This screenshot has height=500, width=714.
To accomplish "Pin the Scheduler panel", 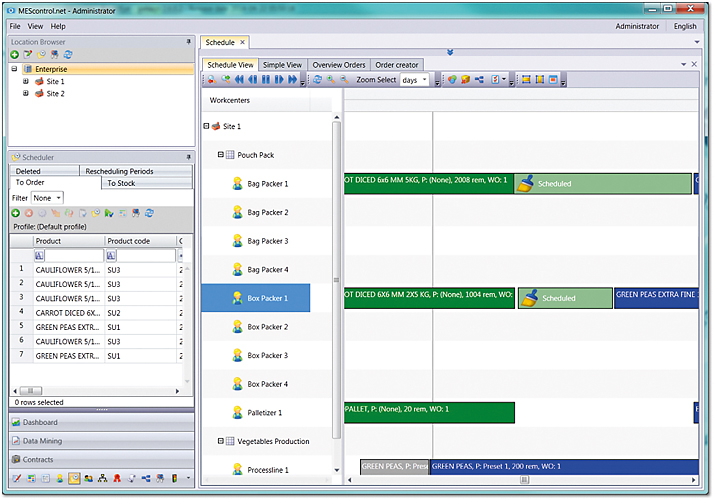I will pos(189,157).
